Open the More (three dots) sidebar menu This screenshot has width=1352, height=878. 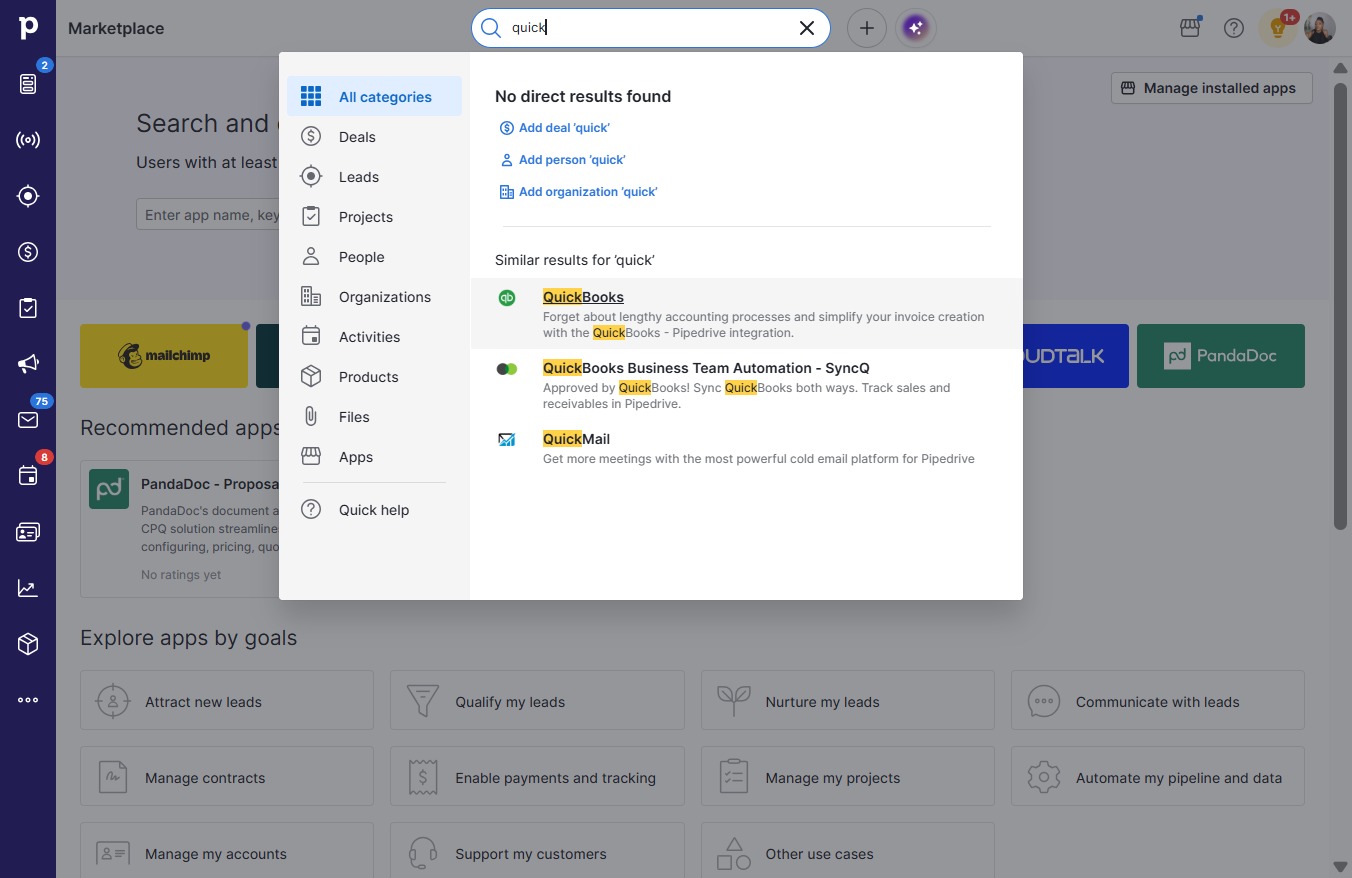(28, 700)
